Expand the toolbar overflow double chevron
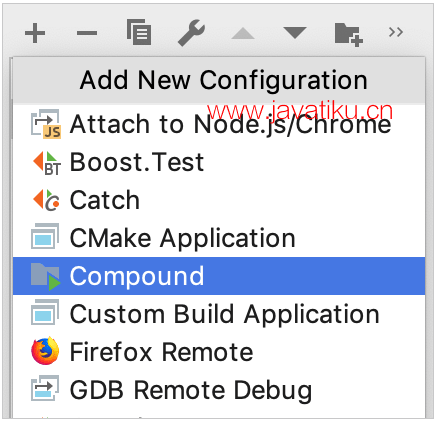The height and width of the screenshot is (421, 436). [x=396, y=32]
